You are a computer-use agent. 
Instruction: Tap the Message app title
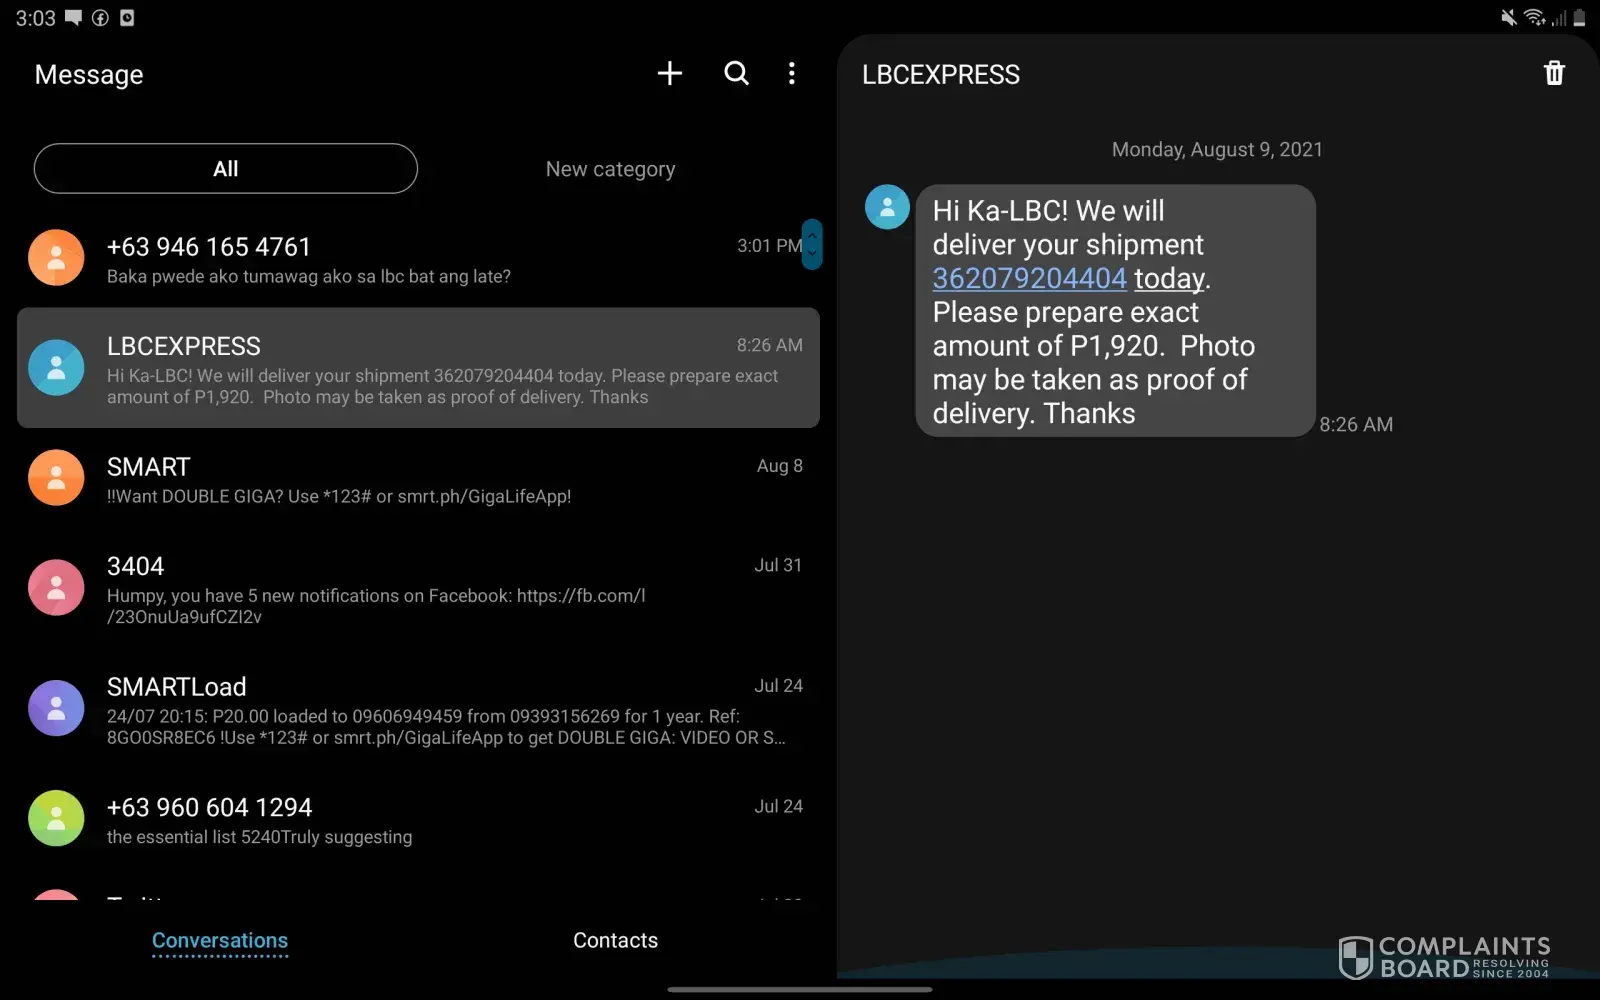point(89,75)
